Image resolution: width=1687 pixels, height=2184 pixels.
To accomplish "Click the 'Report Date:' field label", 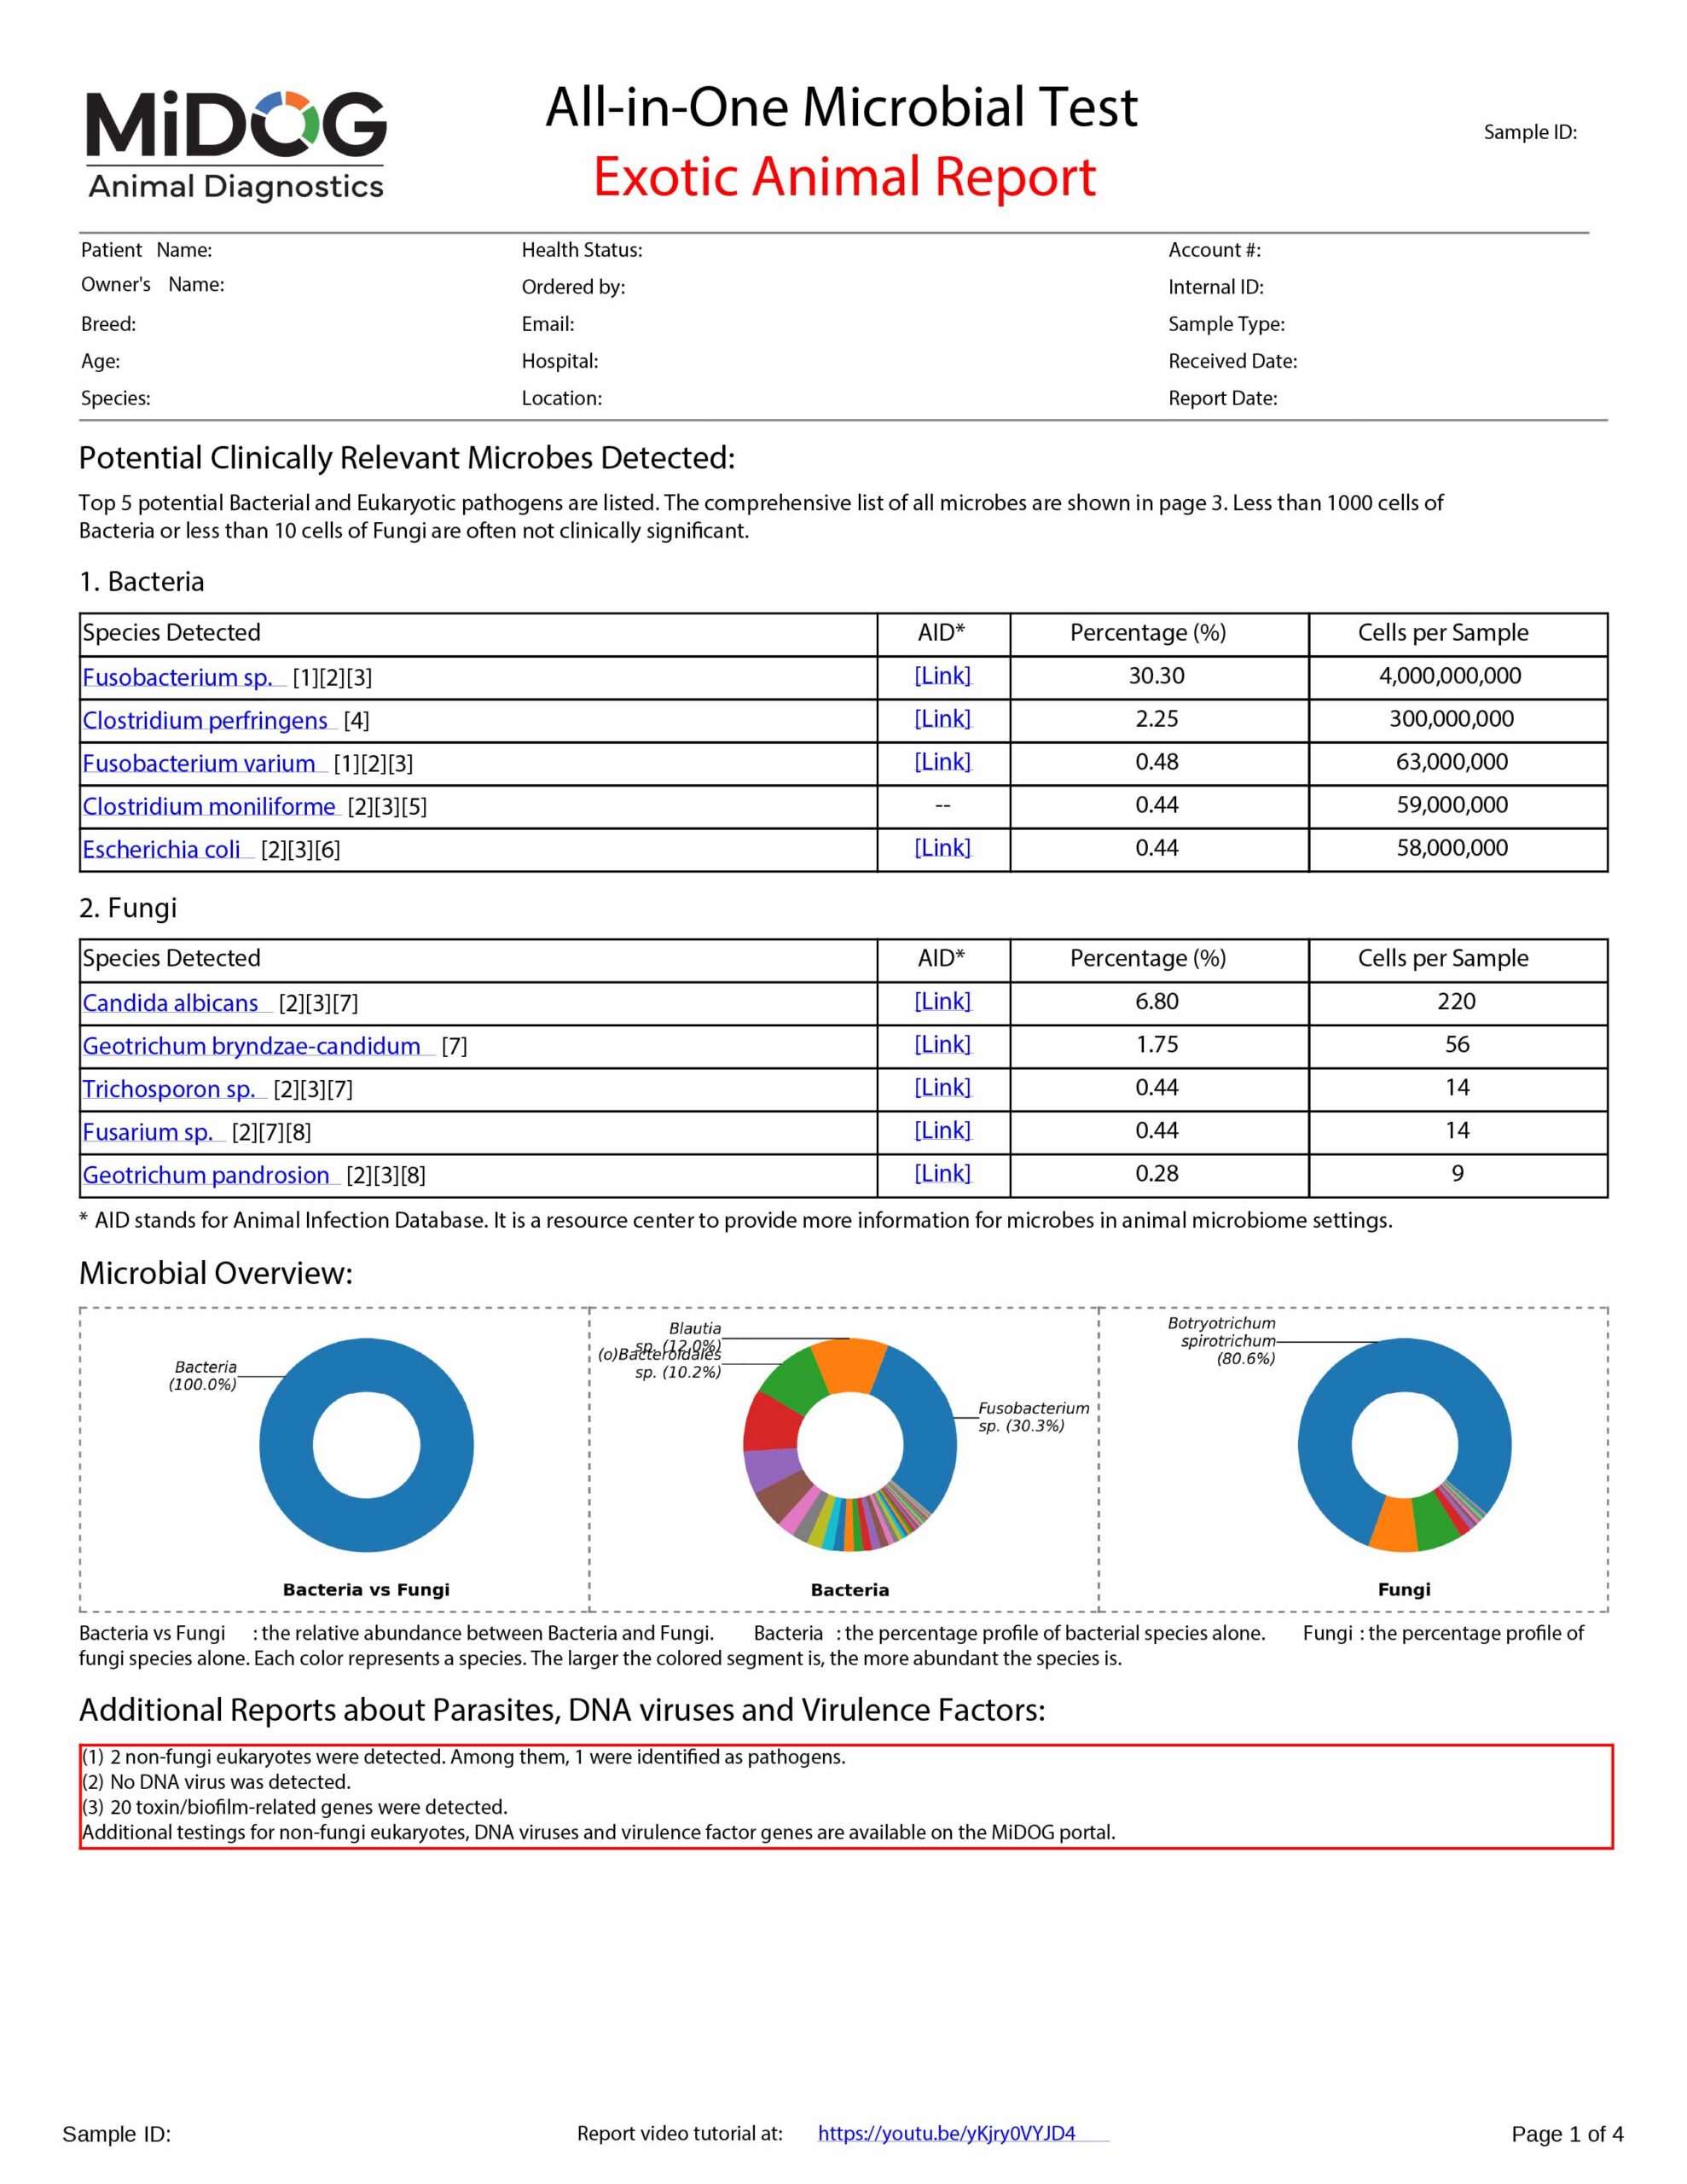I will click(x=1223, y=398).
